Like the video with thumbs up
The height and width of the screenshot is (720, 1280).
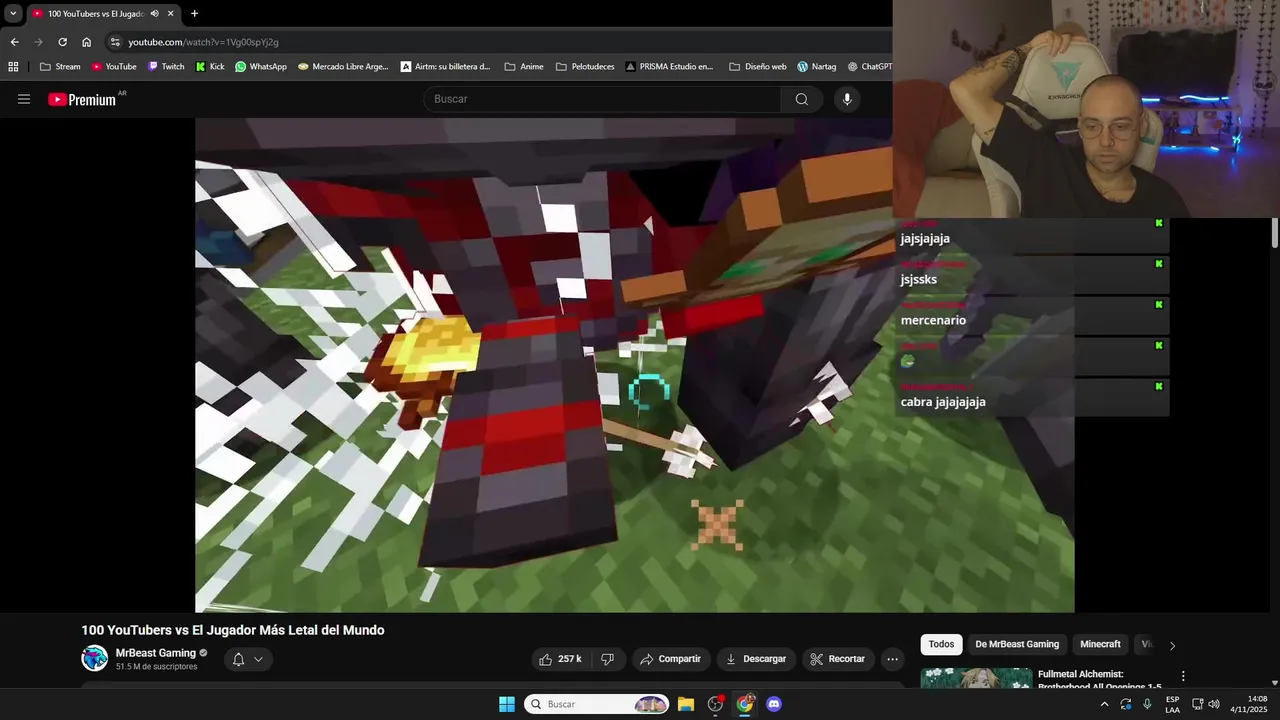[x=560, y=659]
